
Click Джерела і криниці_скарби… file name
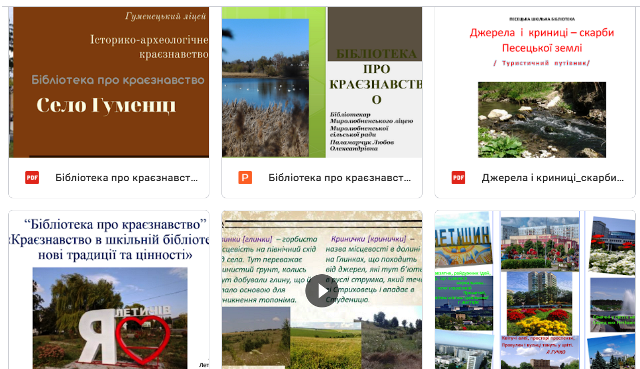point(553,178)
